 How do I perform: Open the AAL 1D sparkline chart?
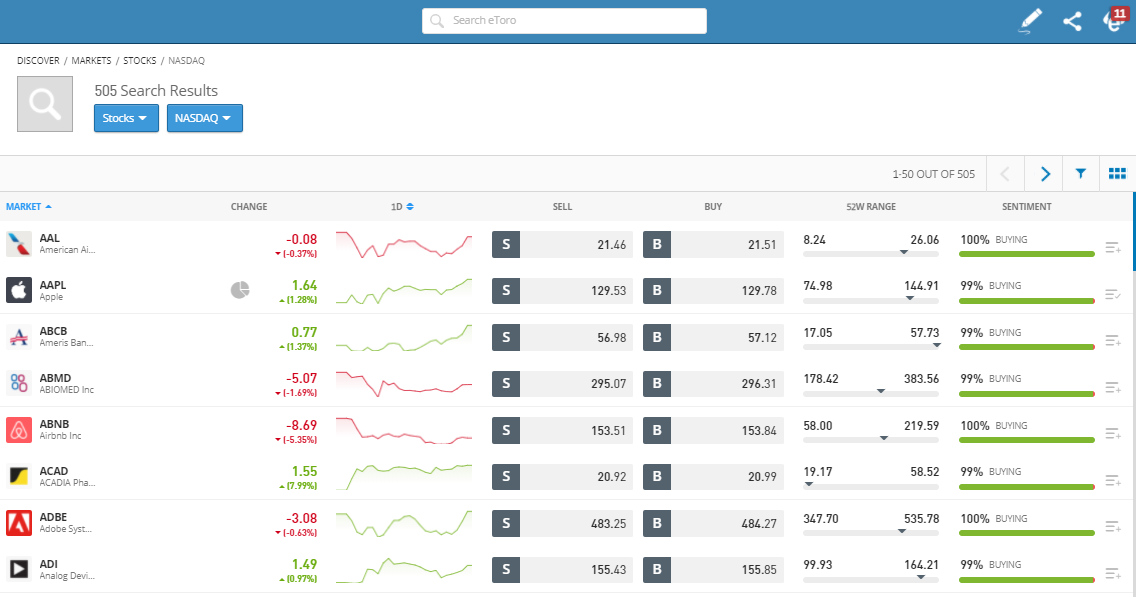[x=404, y=245]
